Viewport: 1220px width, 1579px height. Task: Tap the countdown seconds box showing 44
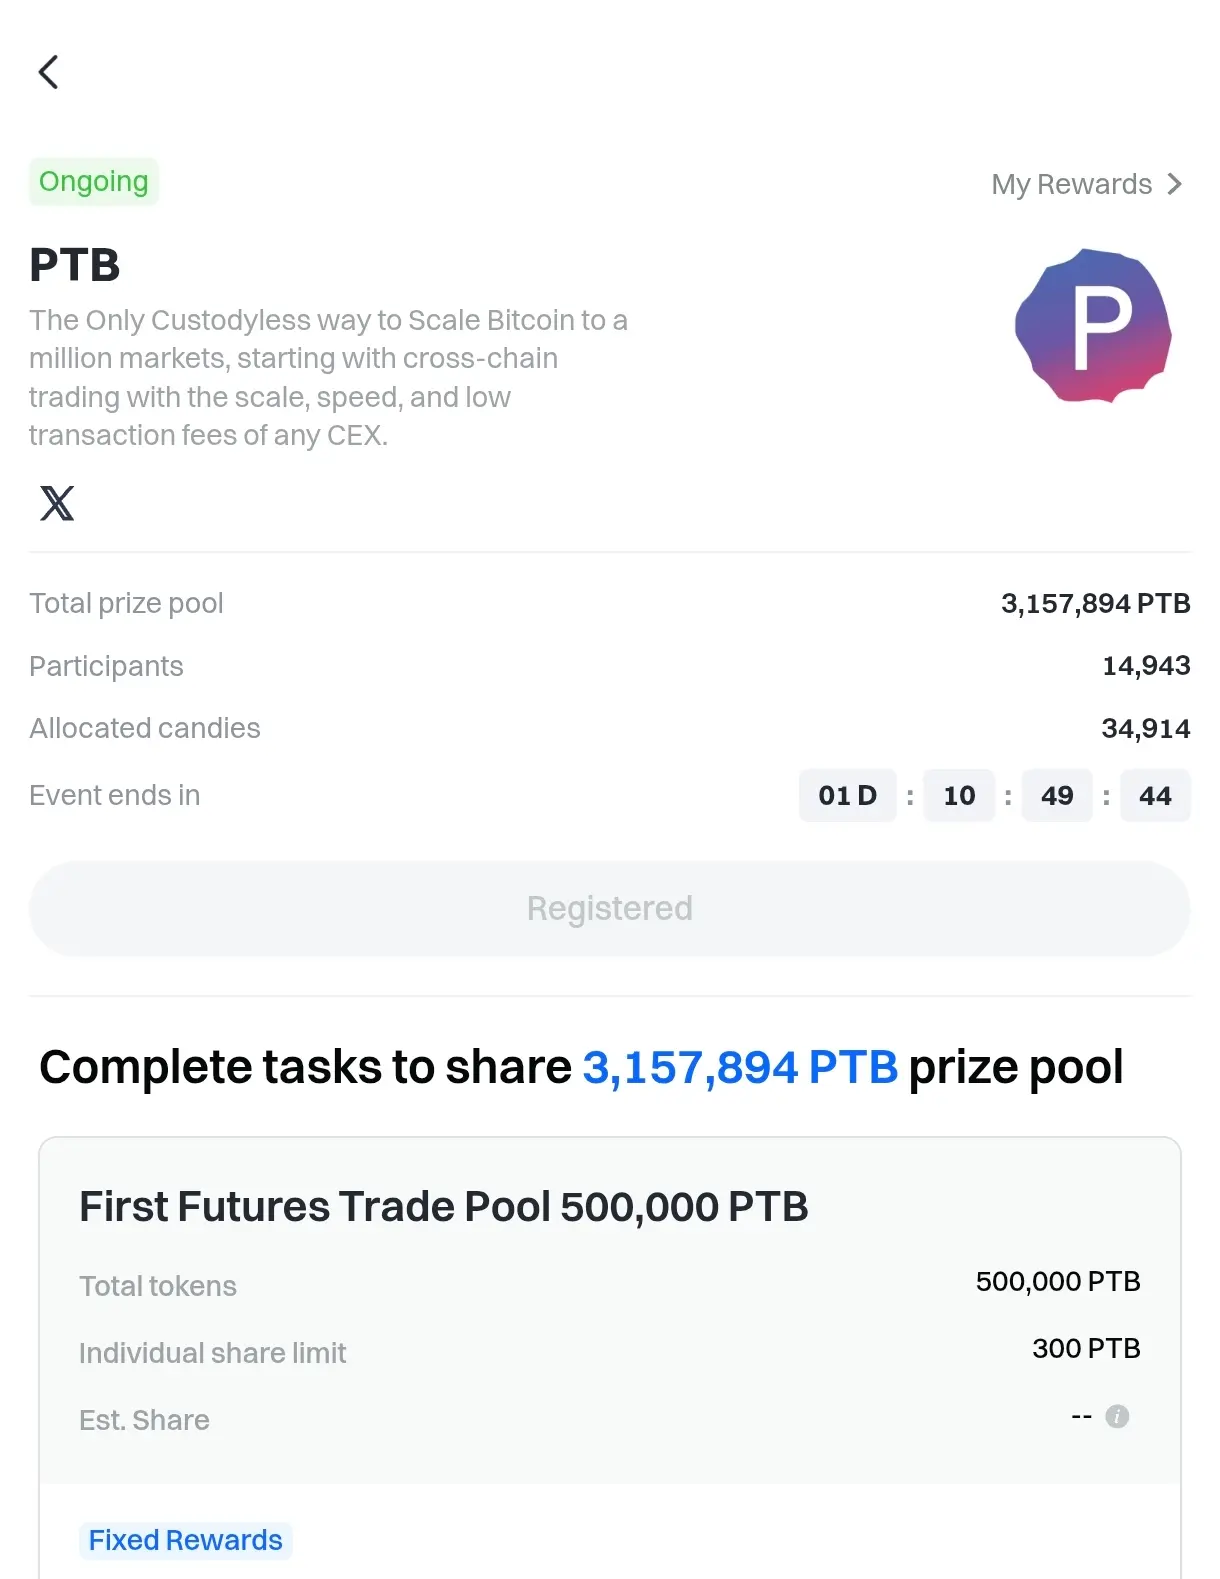1155,796
